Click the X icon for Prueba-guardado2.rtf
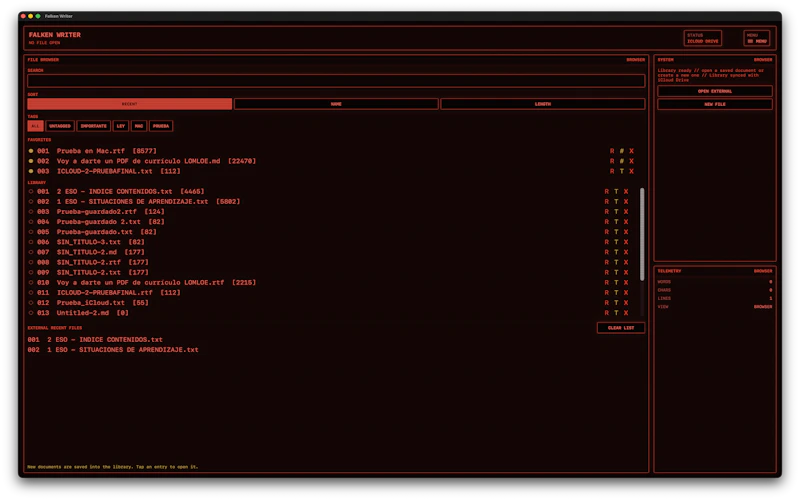This screenshot has width=800, height=500. pyautogui.click(x=626, y=212)
